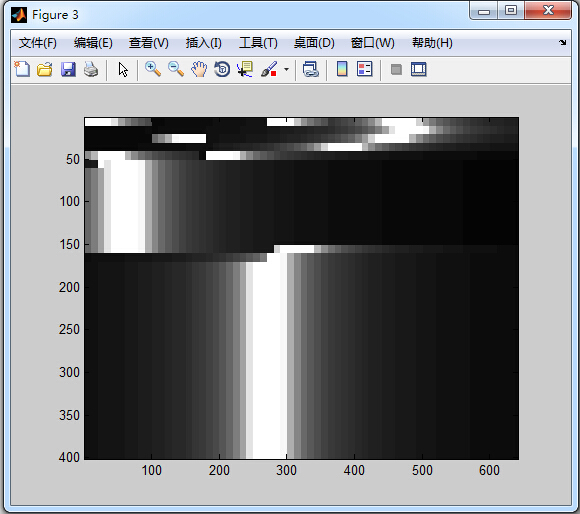The image size is (580, 514).
Task: Hide plot tools using the gray square icon
Action: [x=396, y=70]
